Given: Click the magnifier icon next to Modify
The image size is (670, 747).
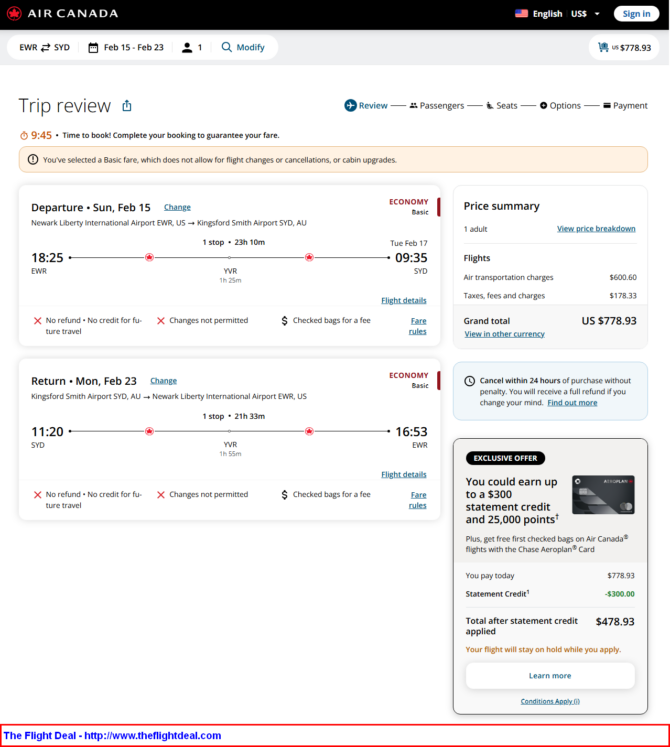Looking at the screenshot, I should tap(227, 47).
